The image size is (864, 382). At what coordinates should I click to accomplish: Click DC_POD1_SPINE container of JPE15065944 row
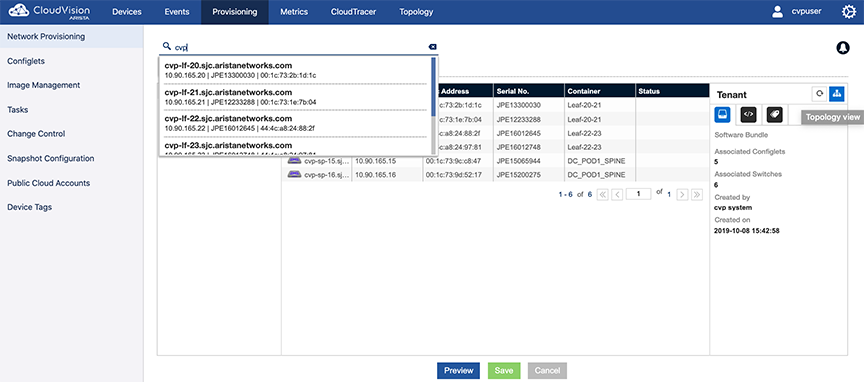(x=596, y=161)
